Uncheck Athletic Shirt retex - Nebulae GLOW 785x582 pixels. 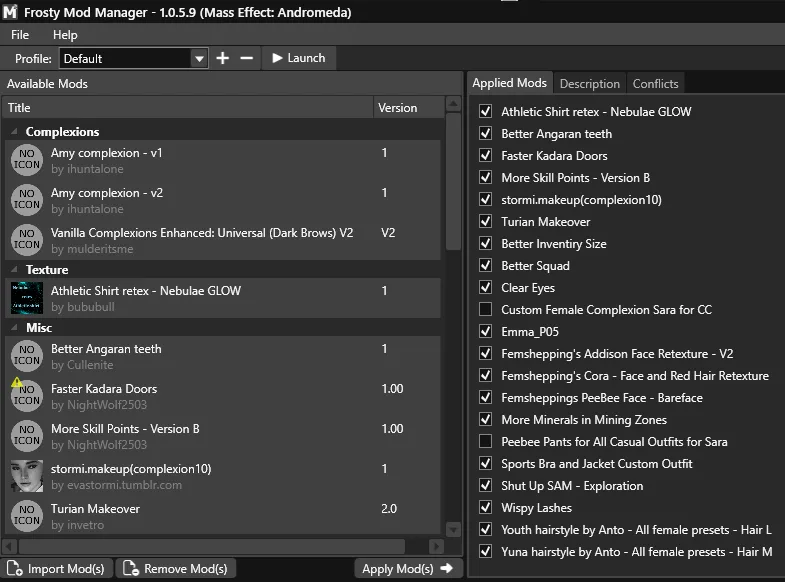(485, 111)
